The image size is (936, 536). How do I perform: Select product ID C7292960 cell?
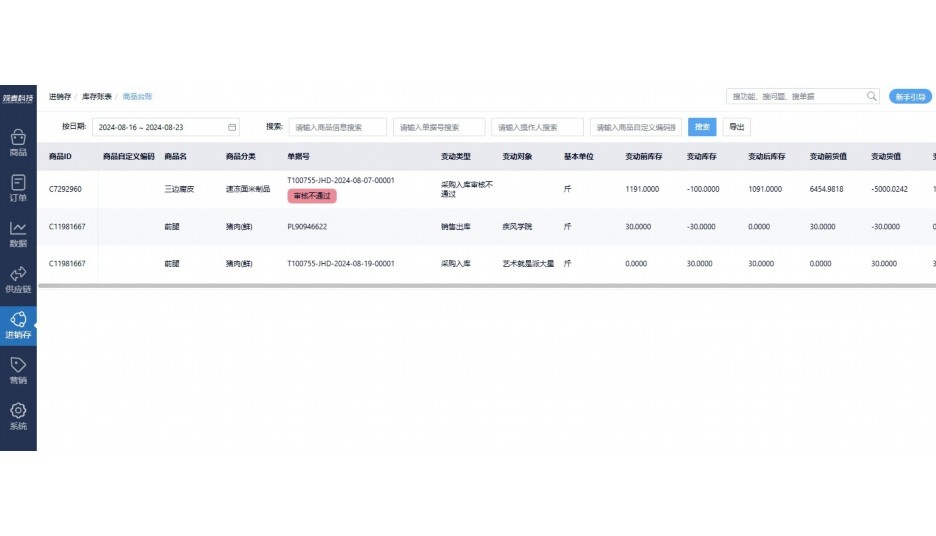point(65,189)
